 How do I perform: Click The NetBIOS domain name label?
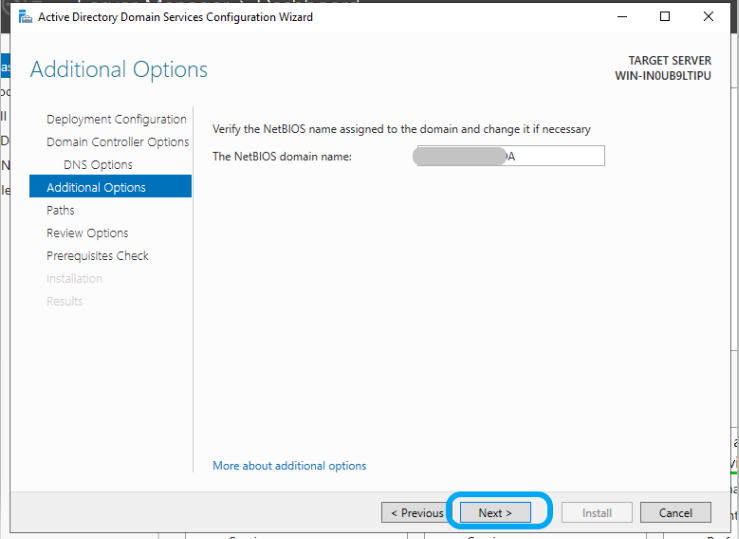tap(282, 156)
